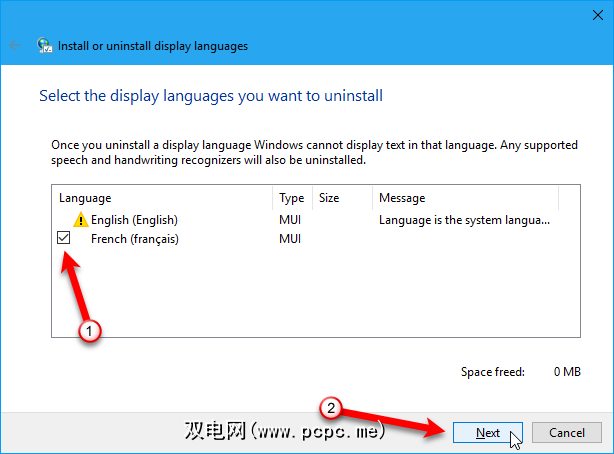Click the back arrow in title bar
This screenshot has height=454, width=614.
click(15, 45)
